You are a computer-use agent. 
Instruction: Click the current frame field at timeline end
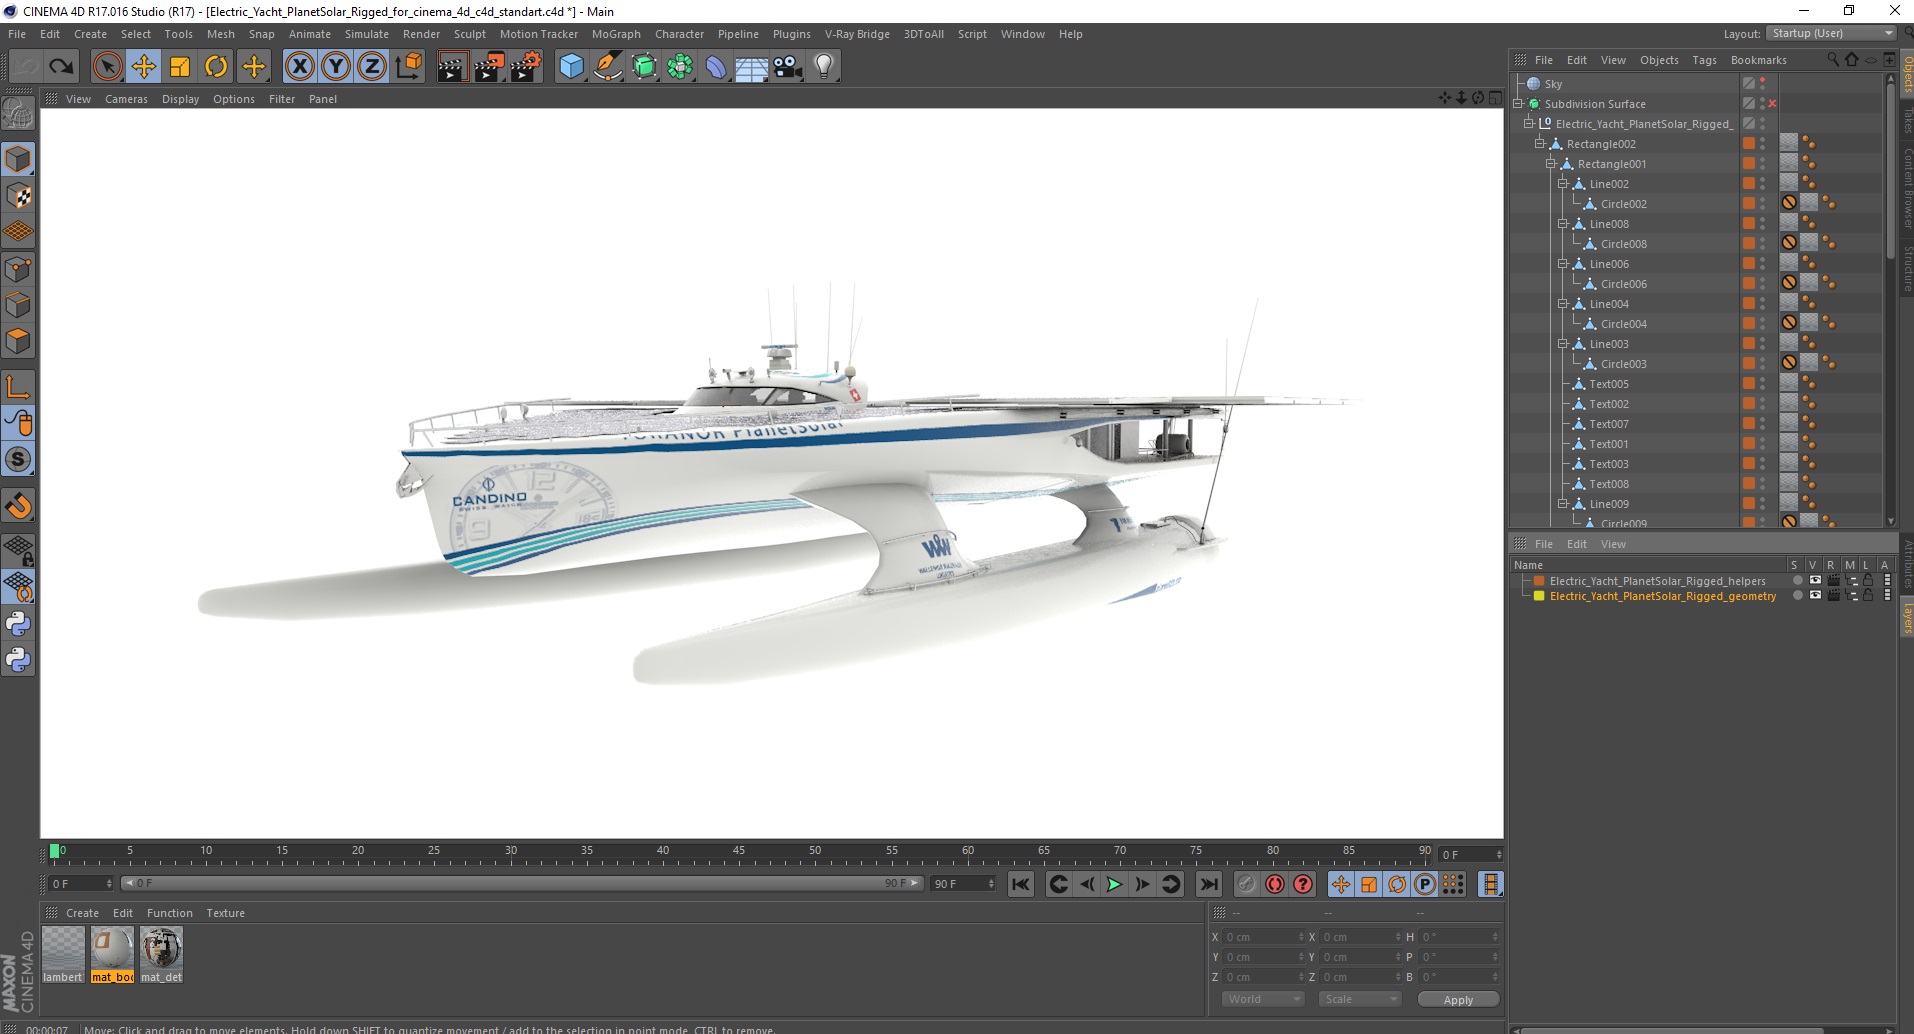(1470, 855)
